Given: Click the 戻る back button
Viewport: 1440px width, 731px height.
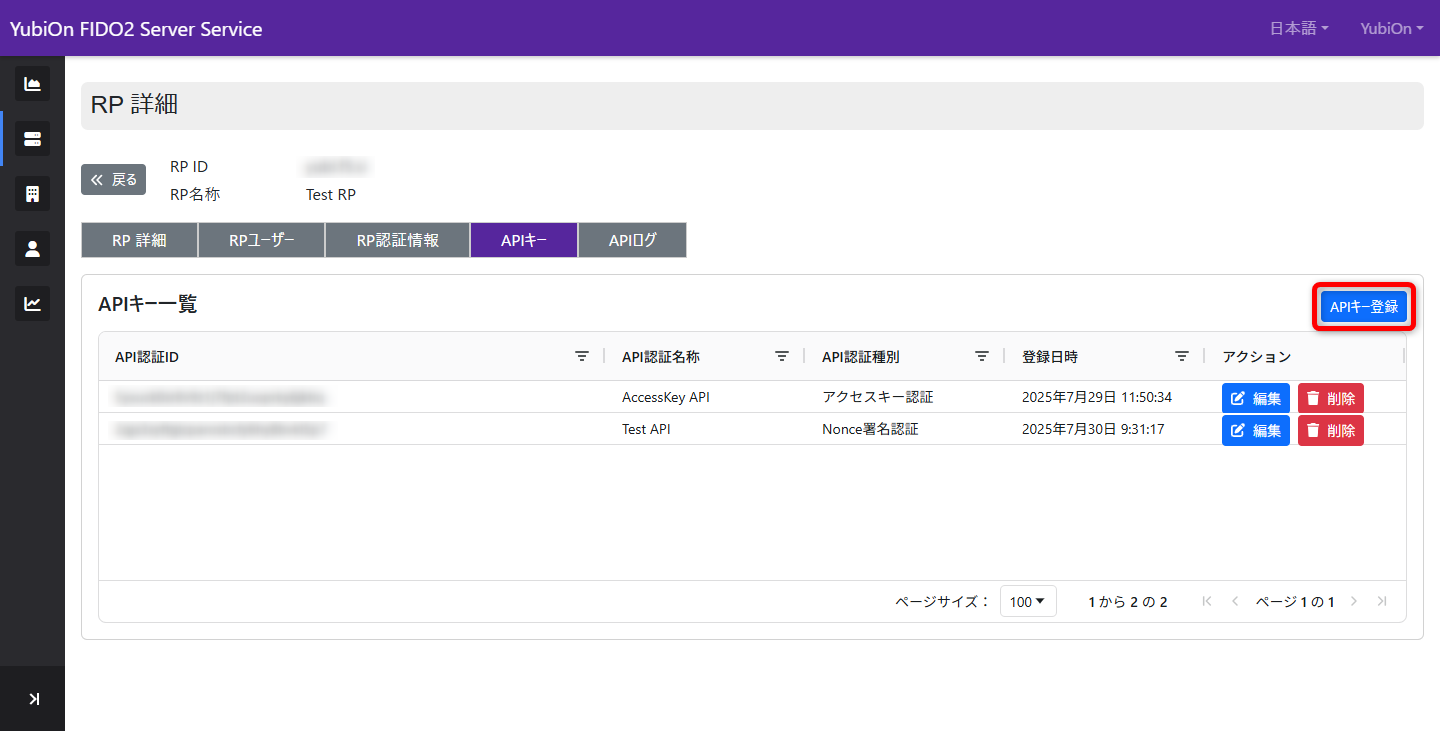Looking at the screenshot, I should click(114, 180).
